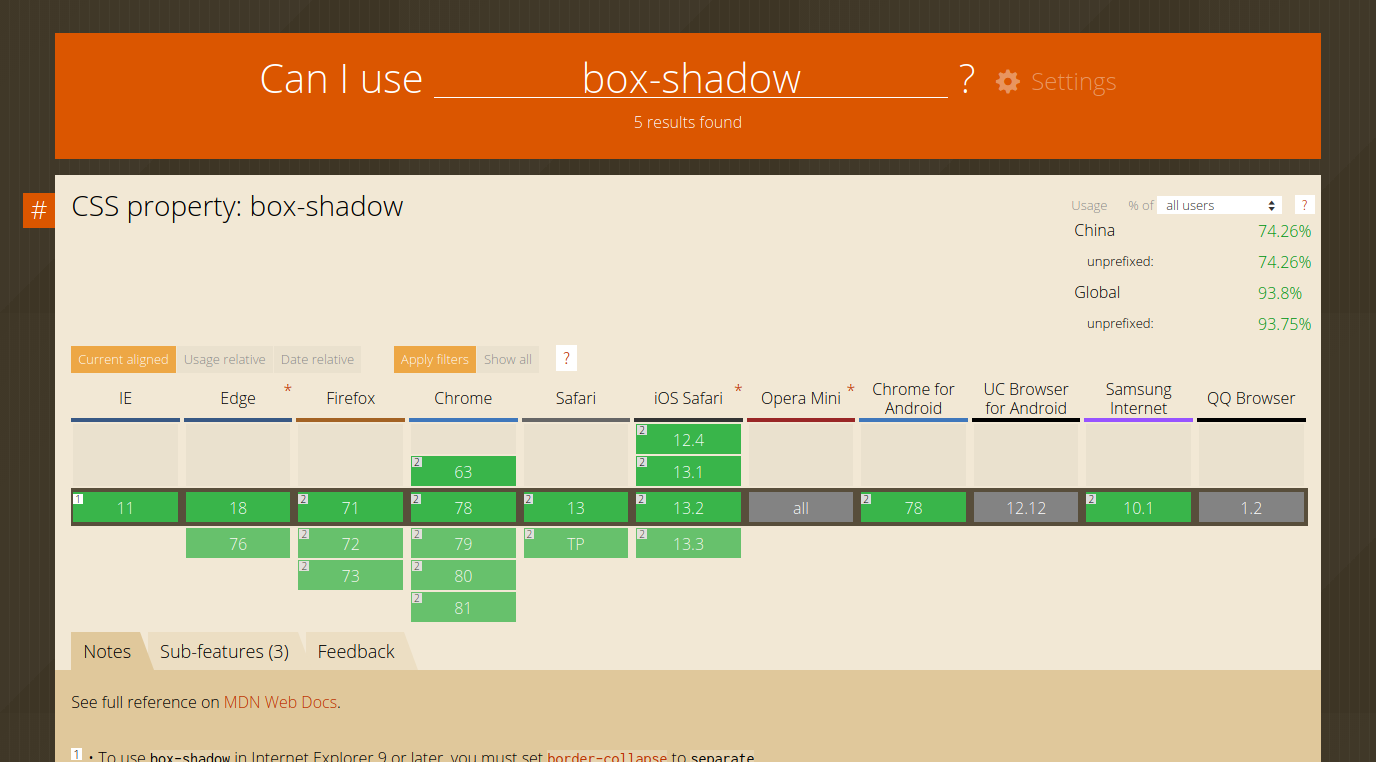Click the box-shadow search field
This screenshot has width=1376, height=762.
click(x=691, y=78)
